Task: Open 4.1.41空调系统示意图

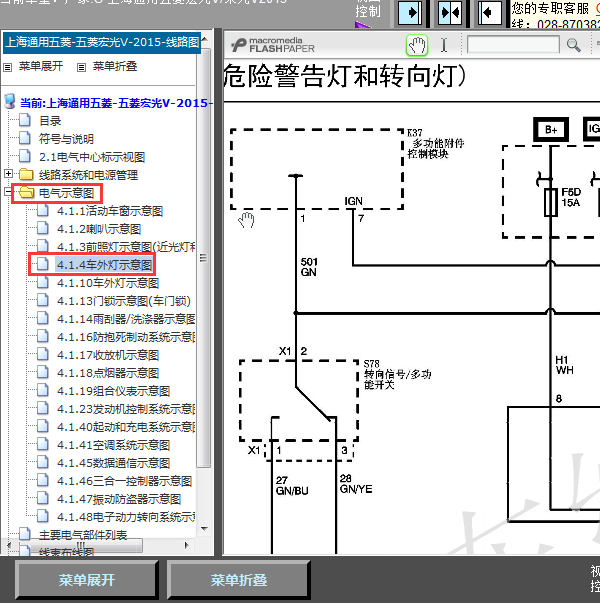Action: (113, 445)
